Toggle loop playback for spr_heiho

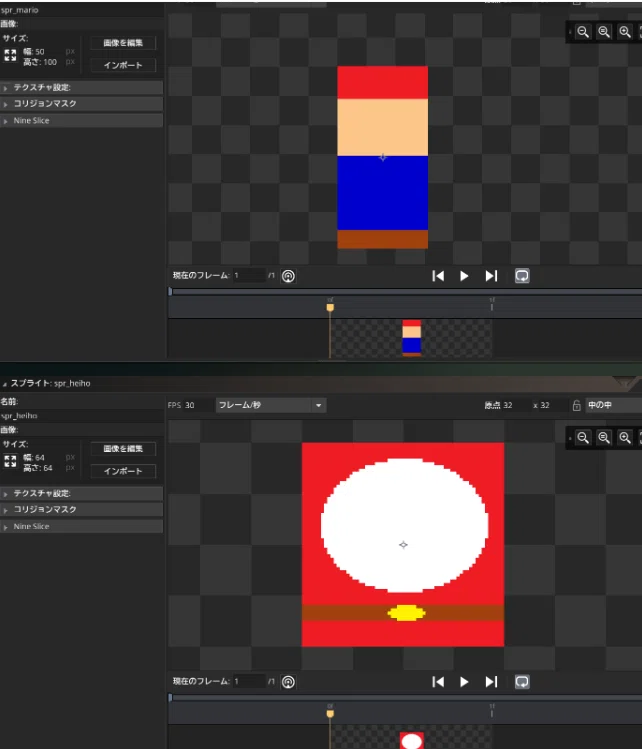tap(522, 682)
